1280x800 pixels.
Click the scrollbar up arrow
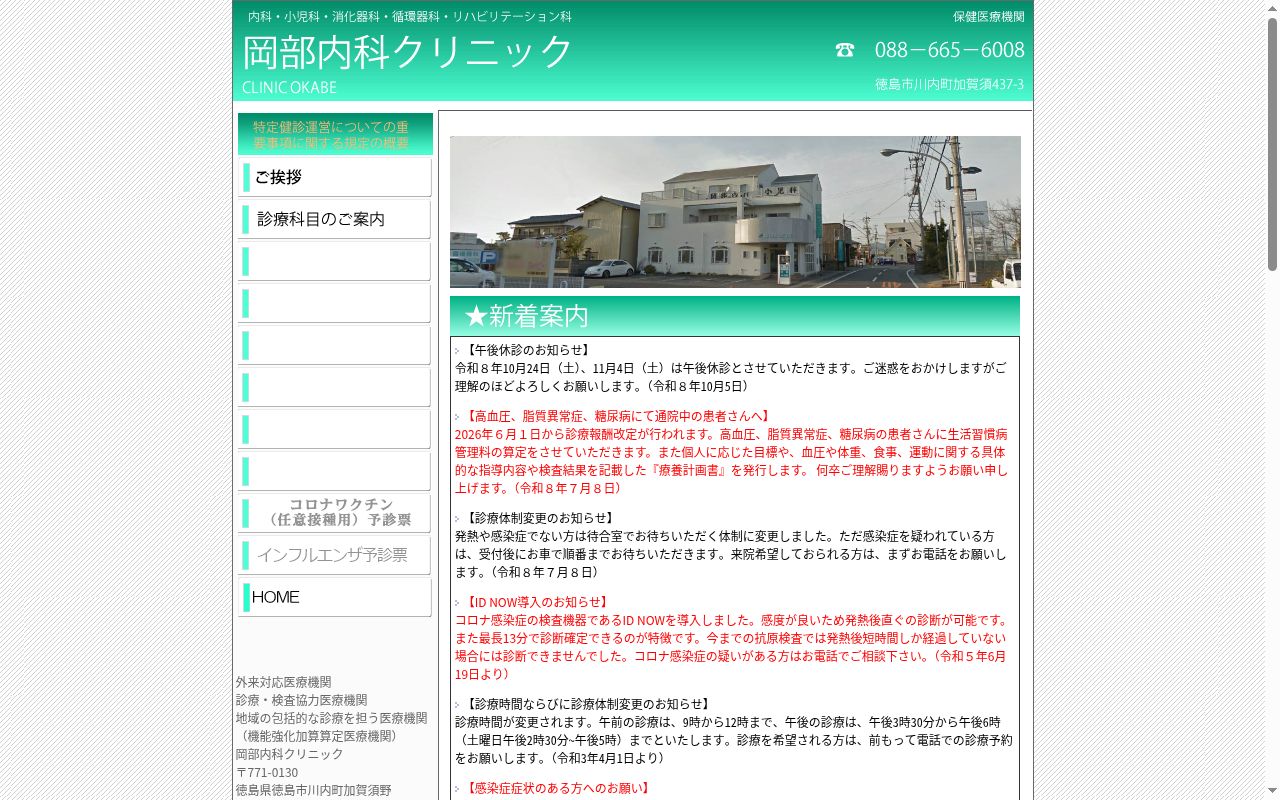[x=1272, y=8]
